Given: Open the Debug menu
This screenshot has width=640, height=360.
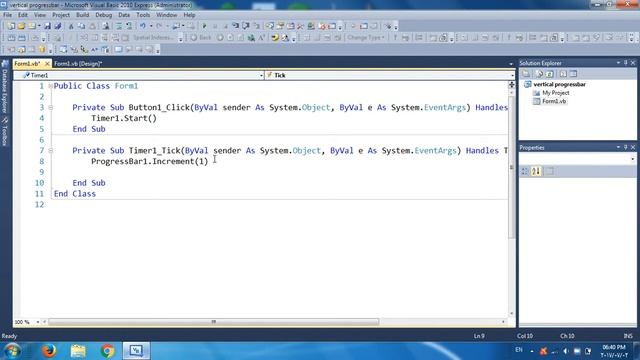Looking at the screenshot, I should pyautogui.click(x=104, y=15).
